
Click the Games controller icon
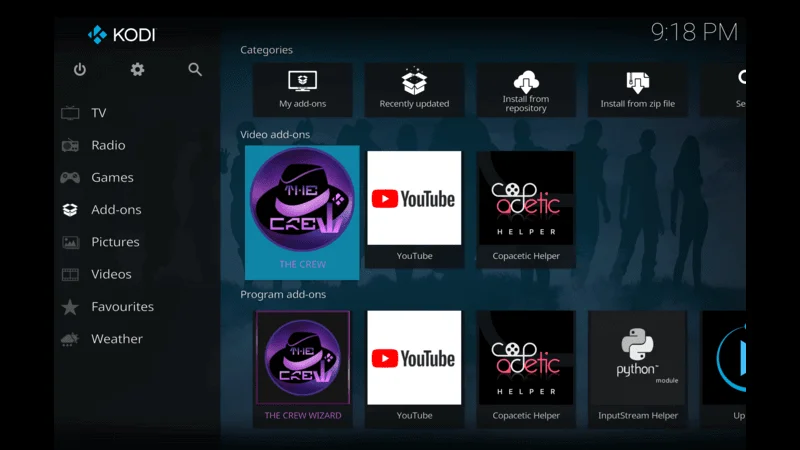(x=70, y=178)
